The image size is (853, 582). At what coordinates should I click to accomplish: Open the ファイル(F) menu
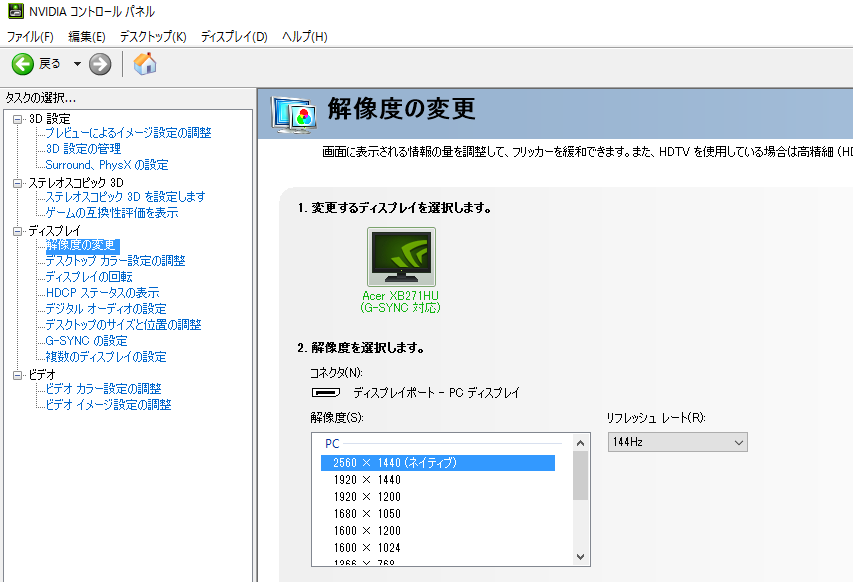(30, 36)
